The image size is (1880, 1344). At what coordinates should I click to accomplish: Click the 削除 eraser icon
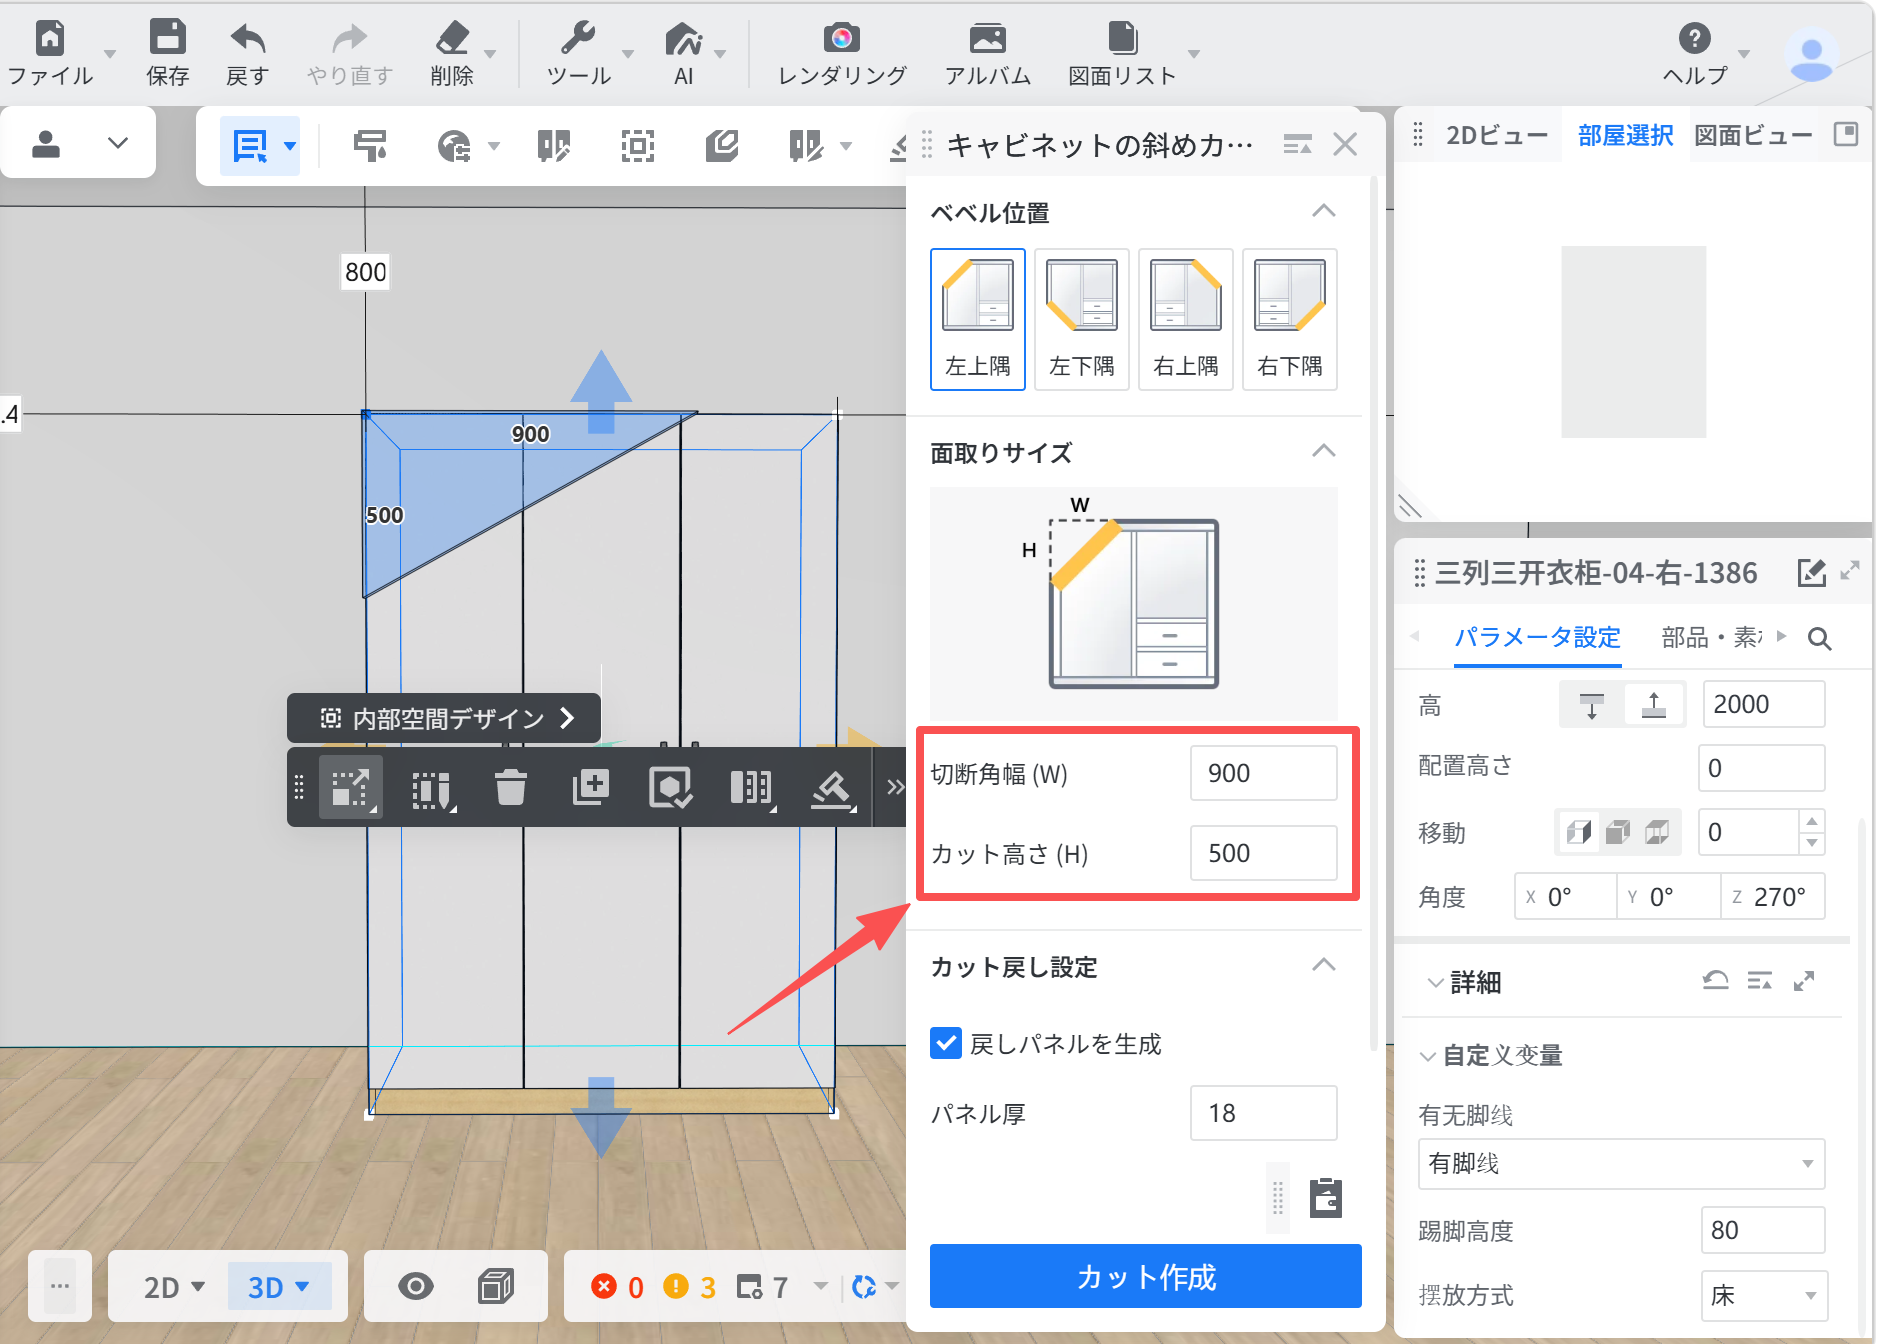452,38
